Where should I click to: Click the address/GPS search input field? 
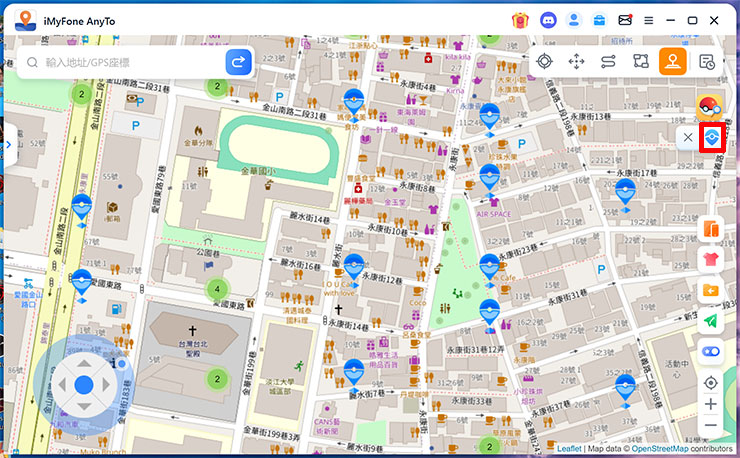point(125,62)
